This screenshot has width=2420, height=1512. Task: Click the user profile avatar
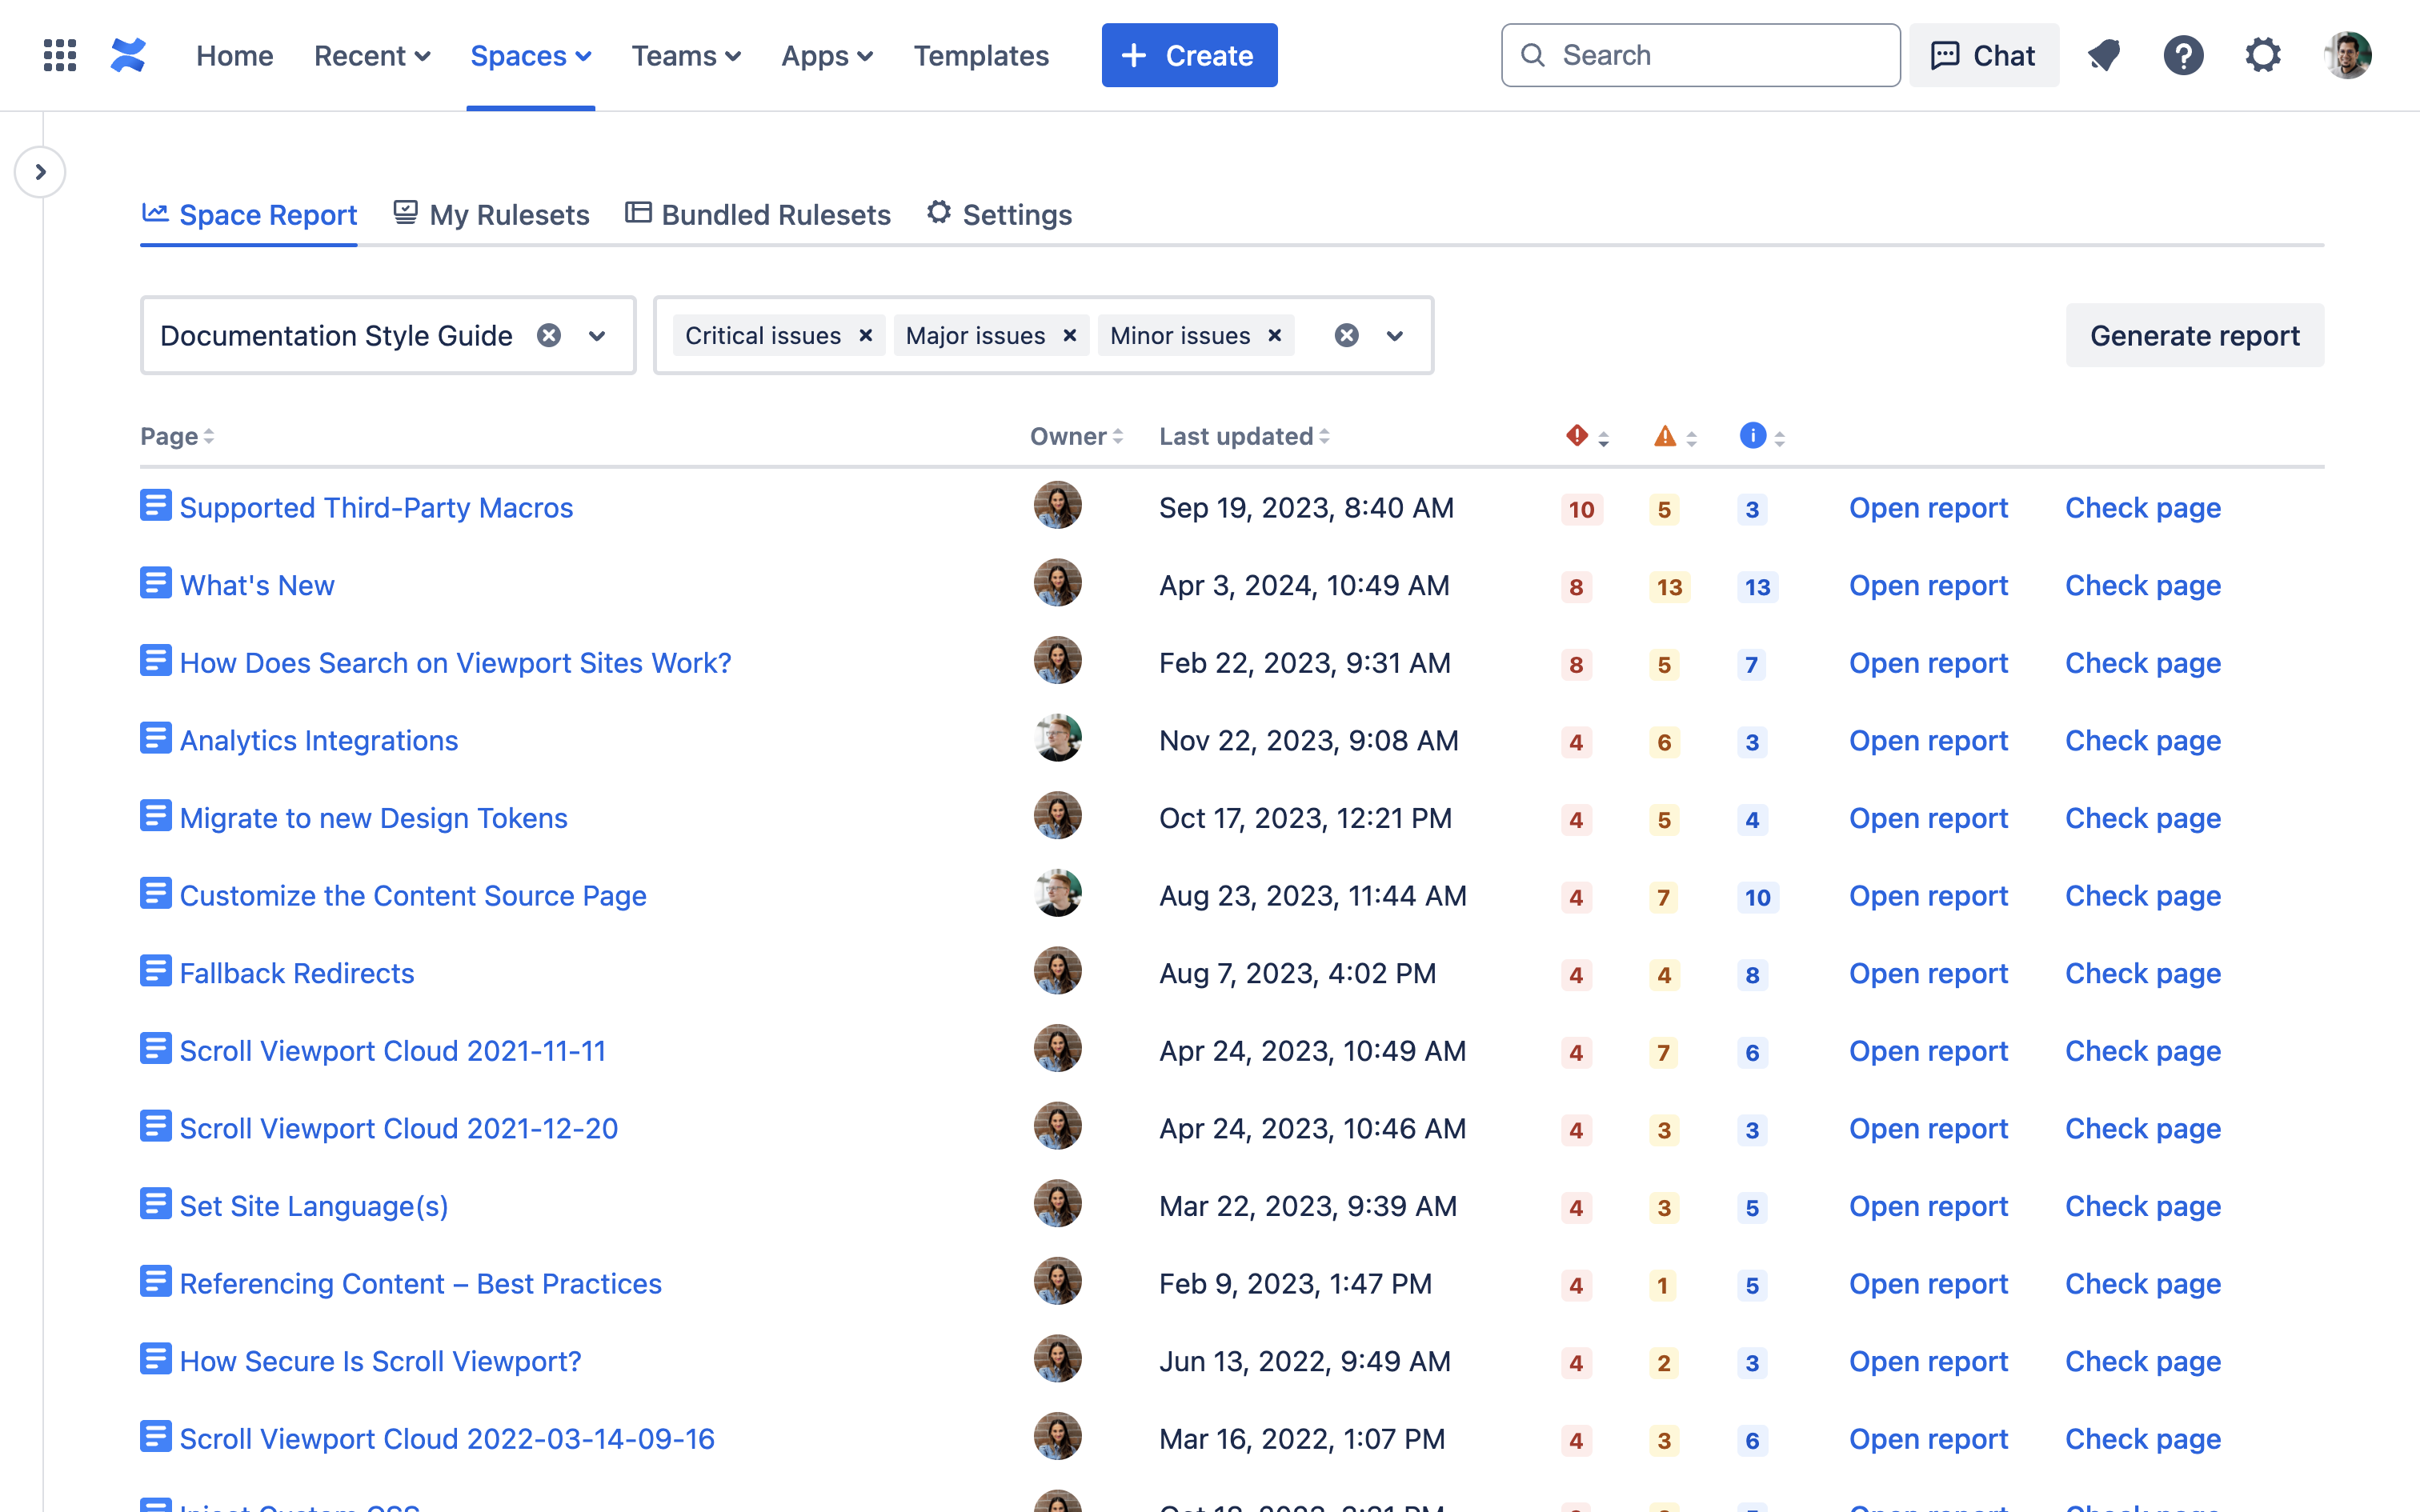click(x=2347, y=55)
